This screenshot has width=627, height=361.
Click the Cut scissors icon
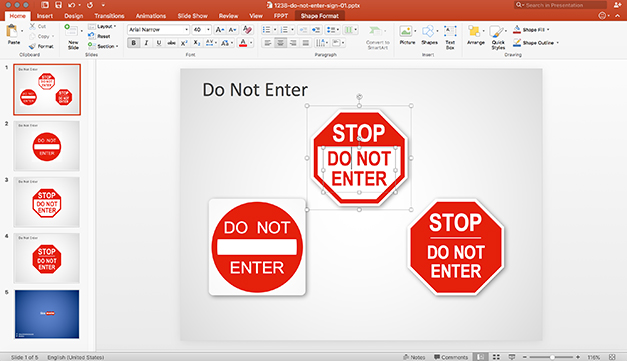coord(32,26)
